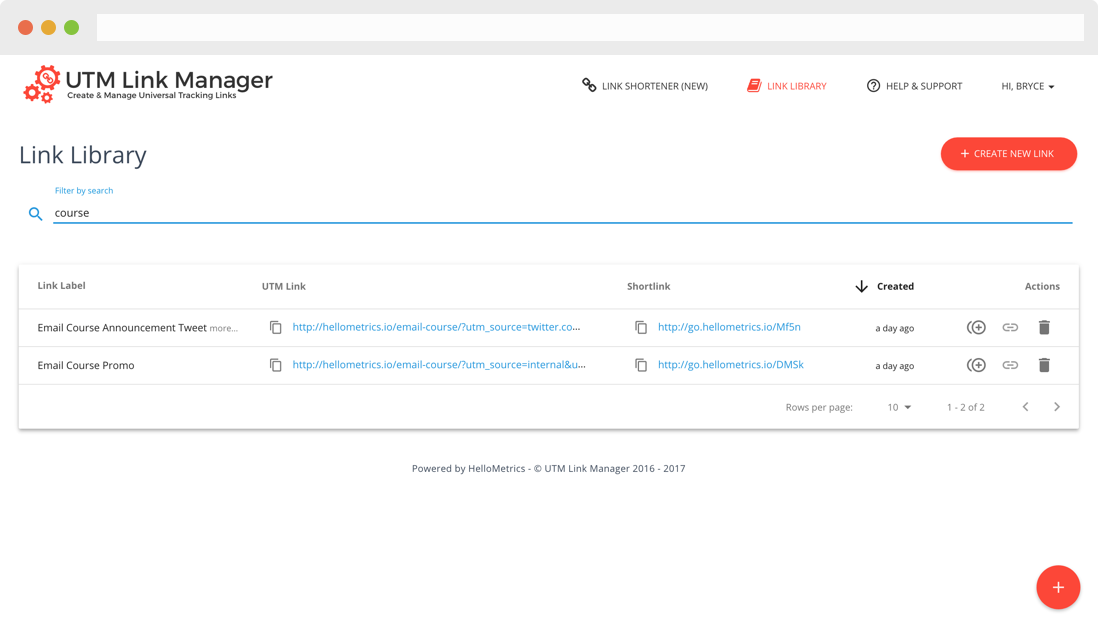
Task: Click the Link Shortener chain icon
Action: click(589, 85)
